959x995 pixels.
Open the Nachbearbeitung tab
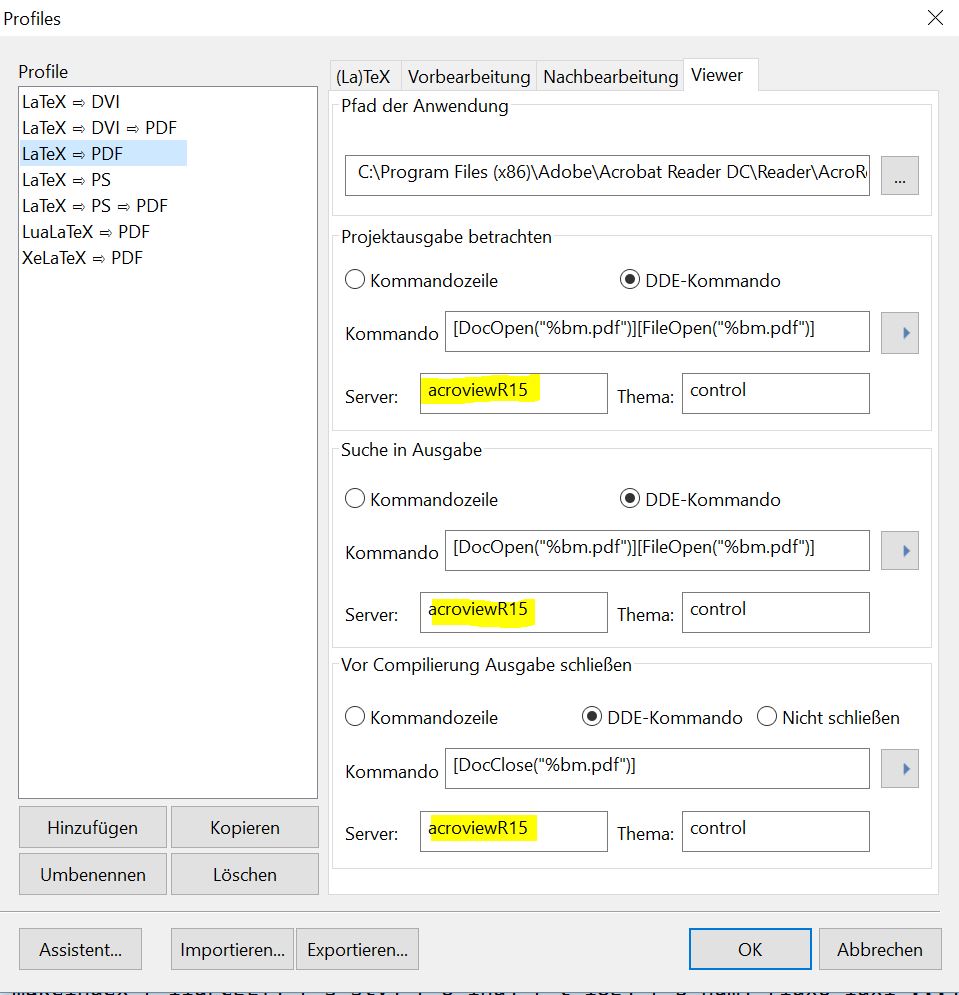pos(610,77)
